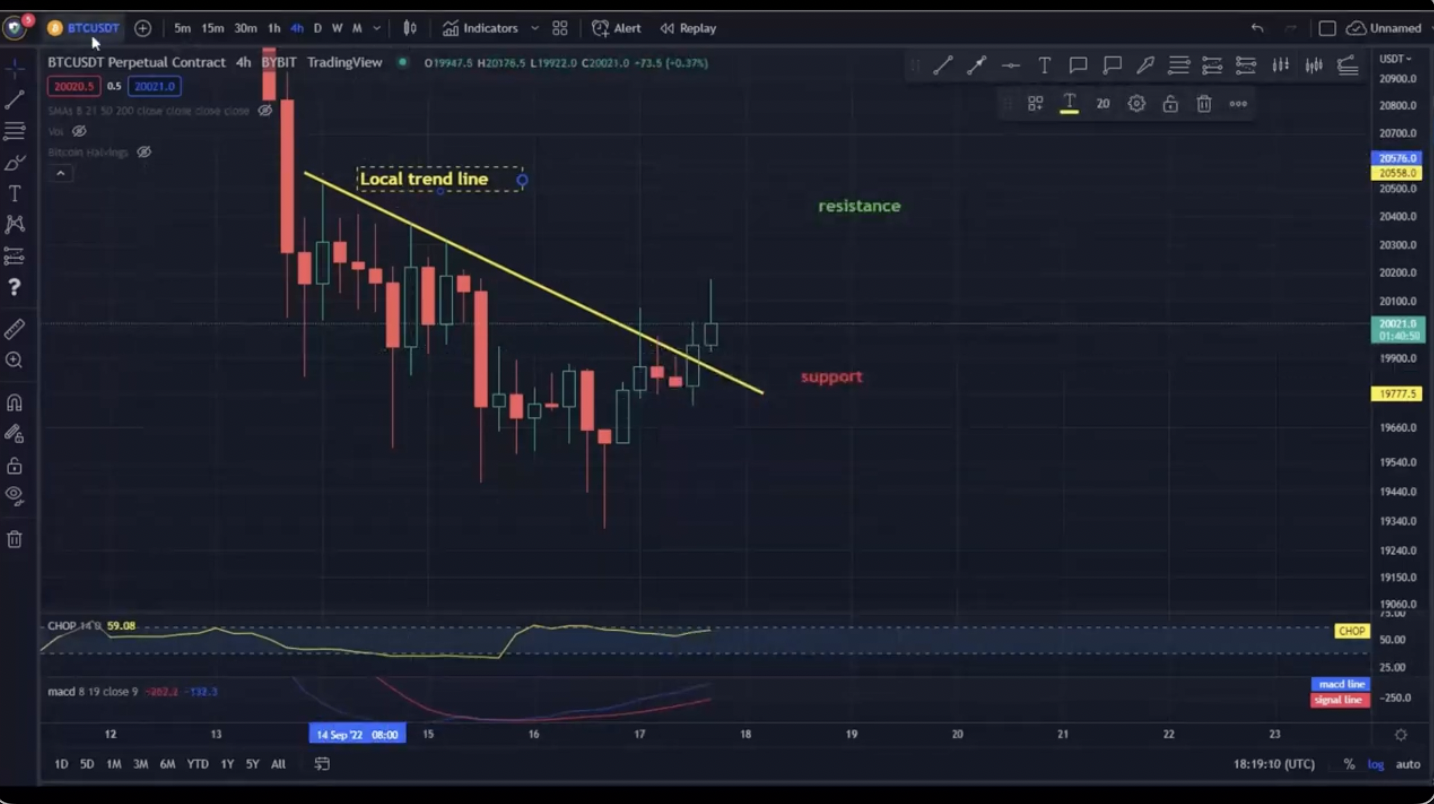Image resolution: width=1434 pixels, height=804 pixels.
Task: Pick the arrow line in favorites toolbar
Action: pyautogui.click(x=977, y=65)
